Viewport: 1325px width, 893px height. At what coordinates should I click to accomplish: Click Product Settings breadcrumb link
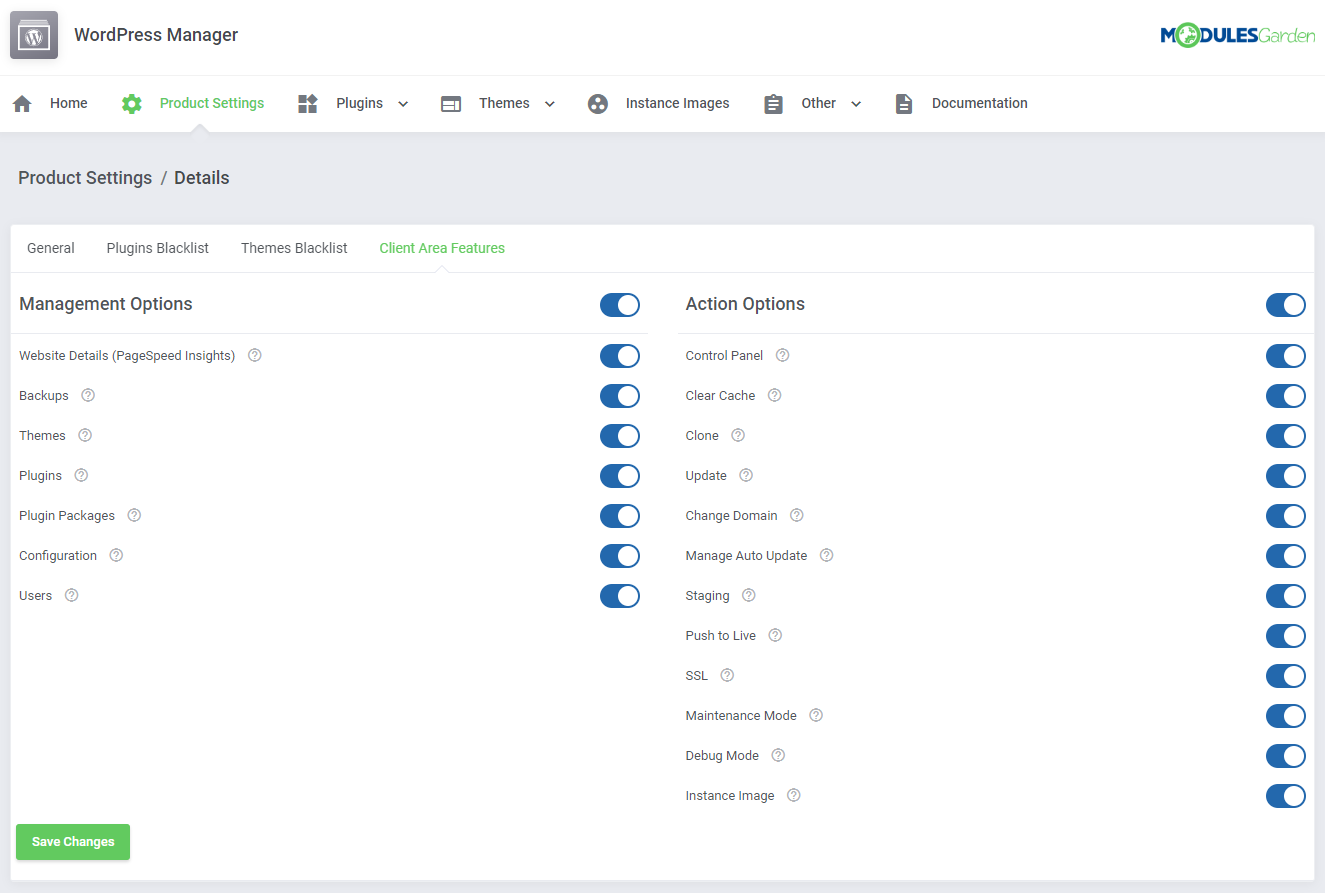coord(85,178)
